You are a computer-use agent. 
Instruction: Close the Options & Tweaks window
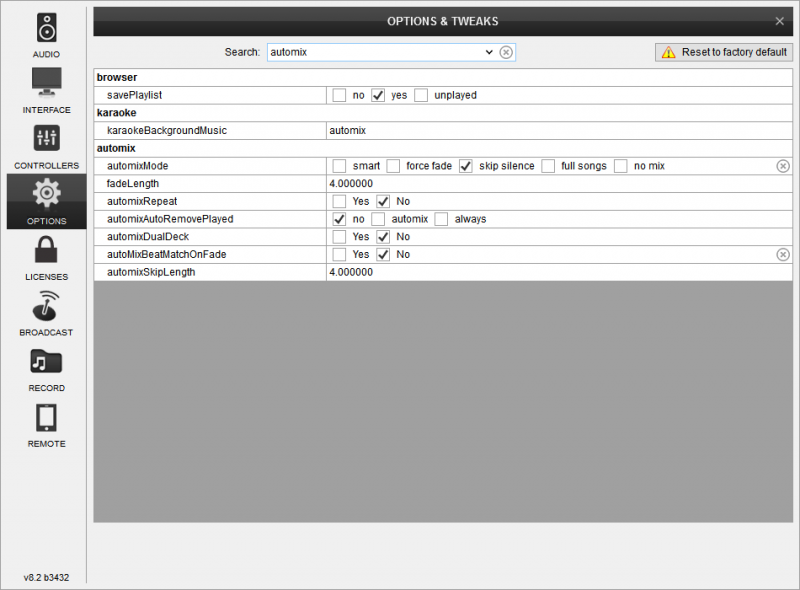[780, 21]
